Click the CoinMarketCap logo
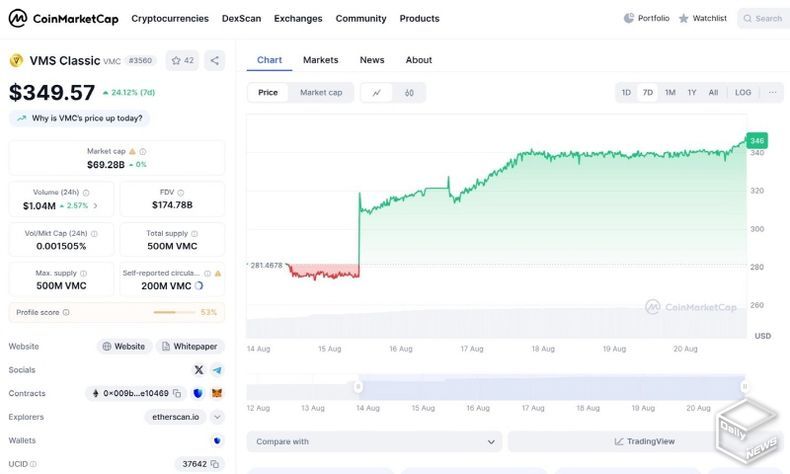Viewport: 790px width, 474px height. [x=63, y=19]
